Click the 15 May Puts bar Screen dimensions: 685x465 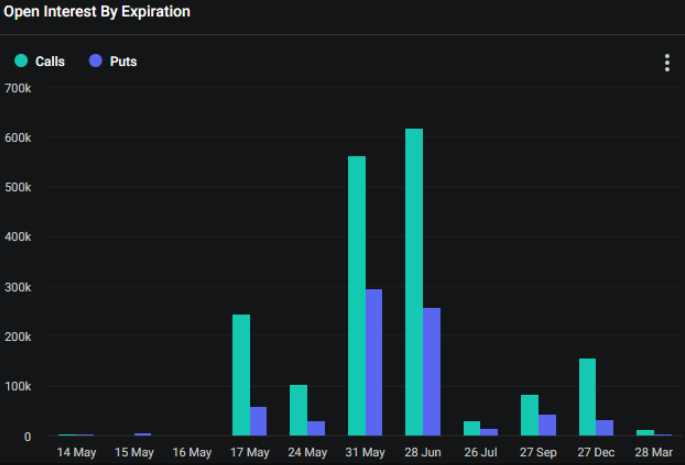click(143, 434)
